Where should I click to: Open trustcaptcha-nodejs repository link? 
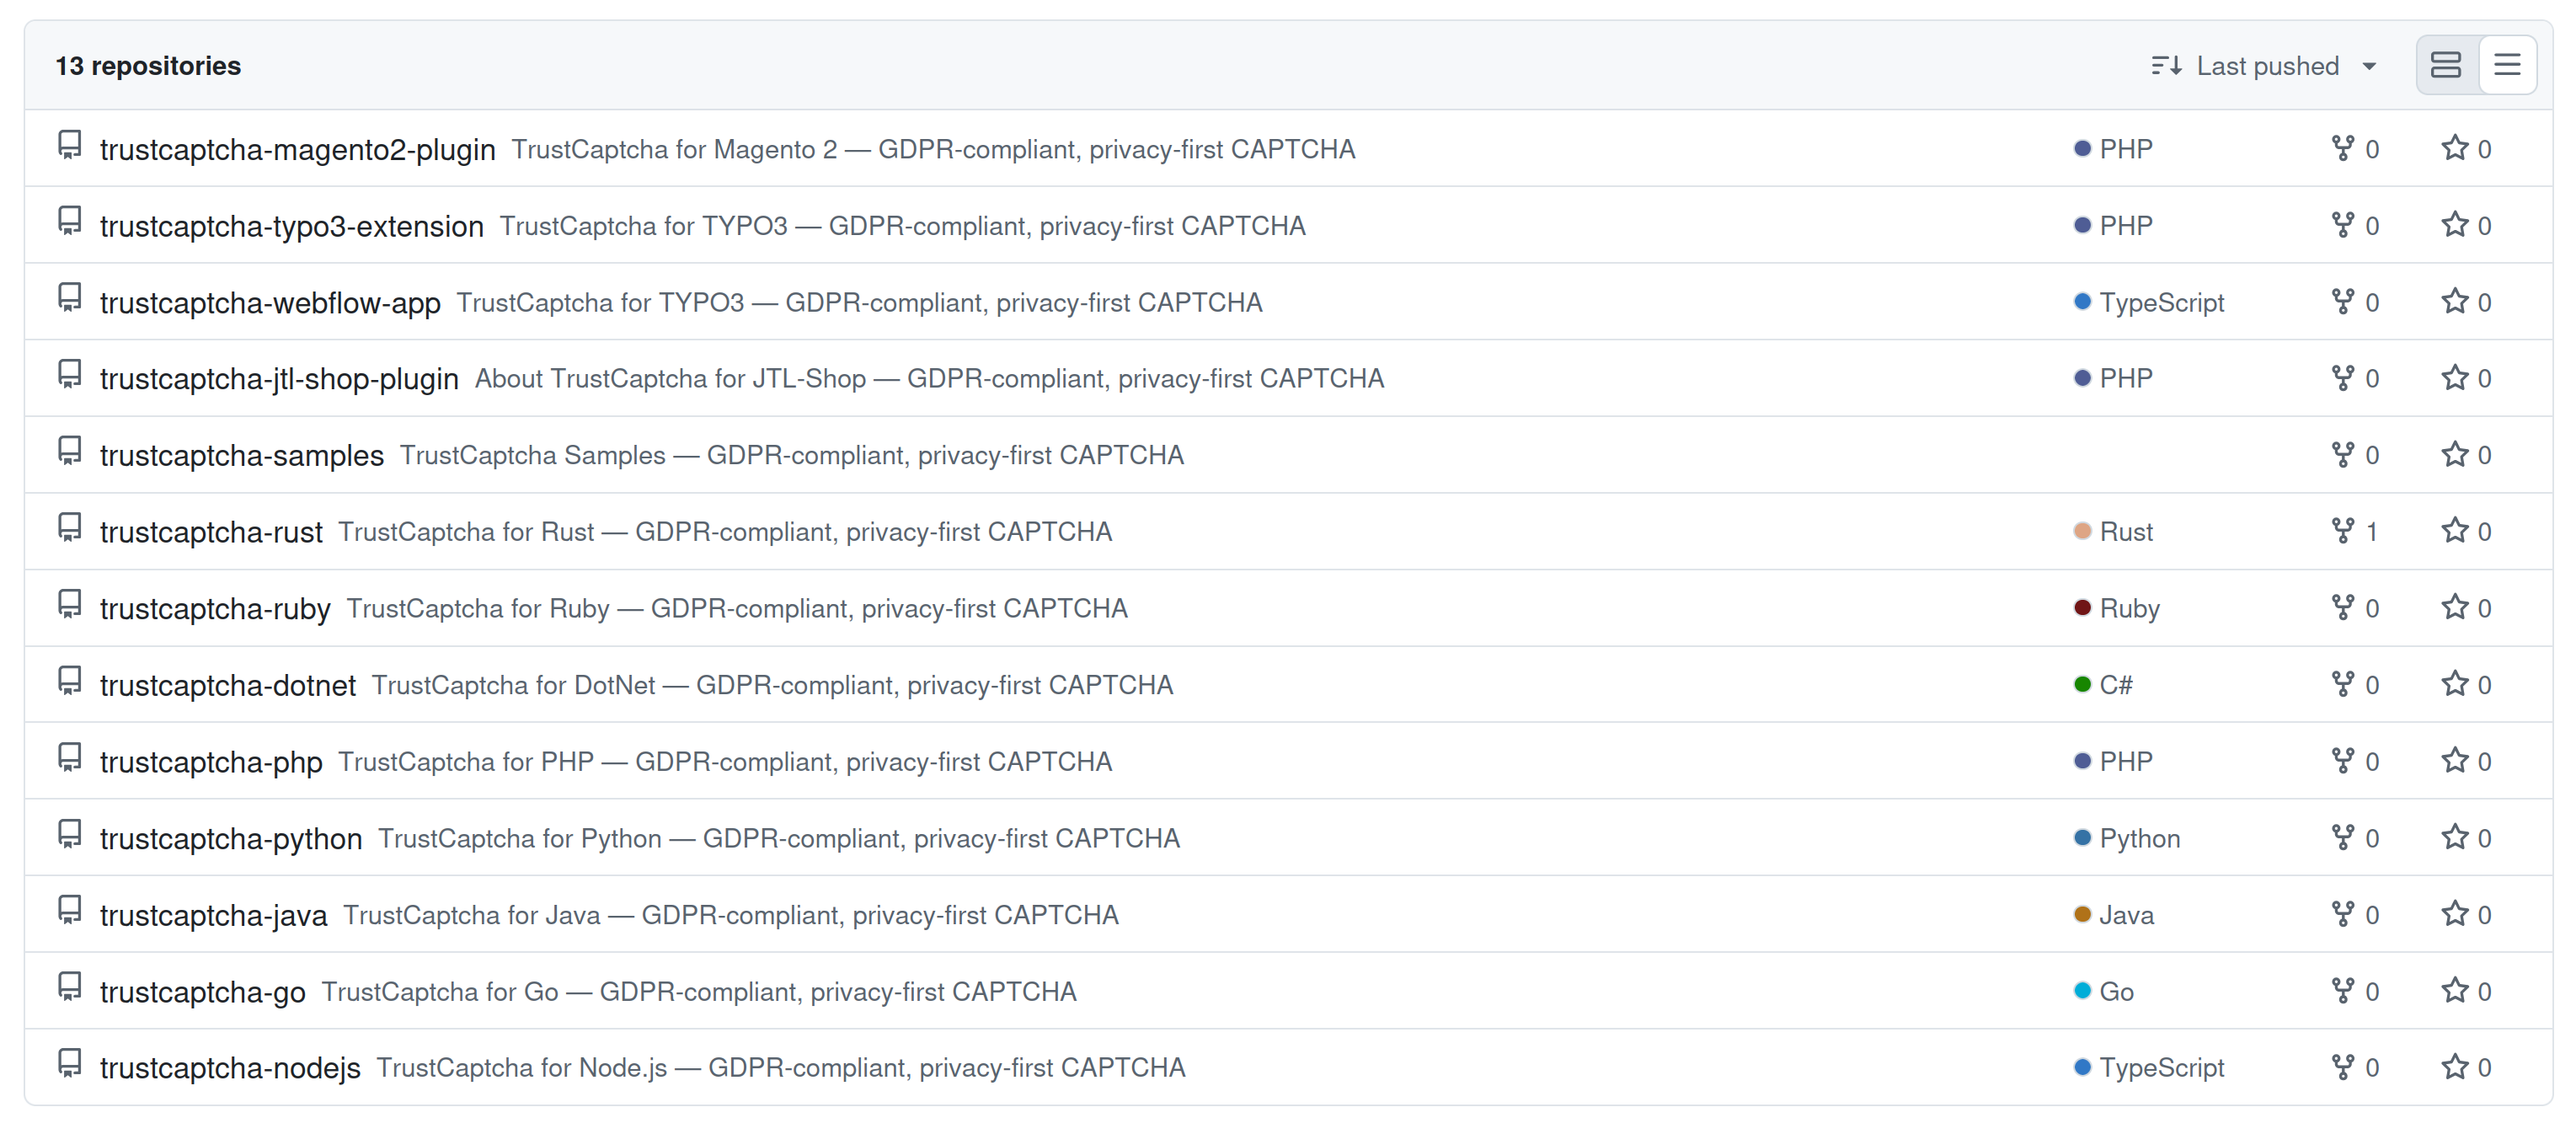[230, 1068]
